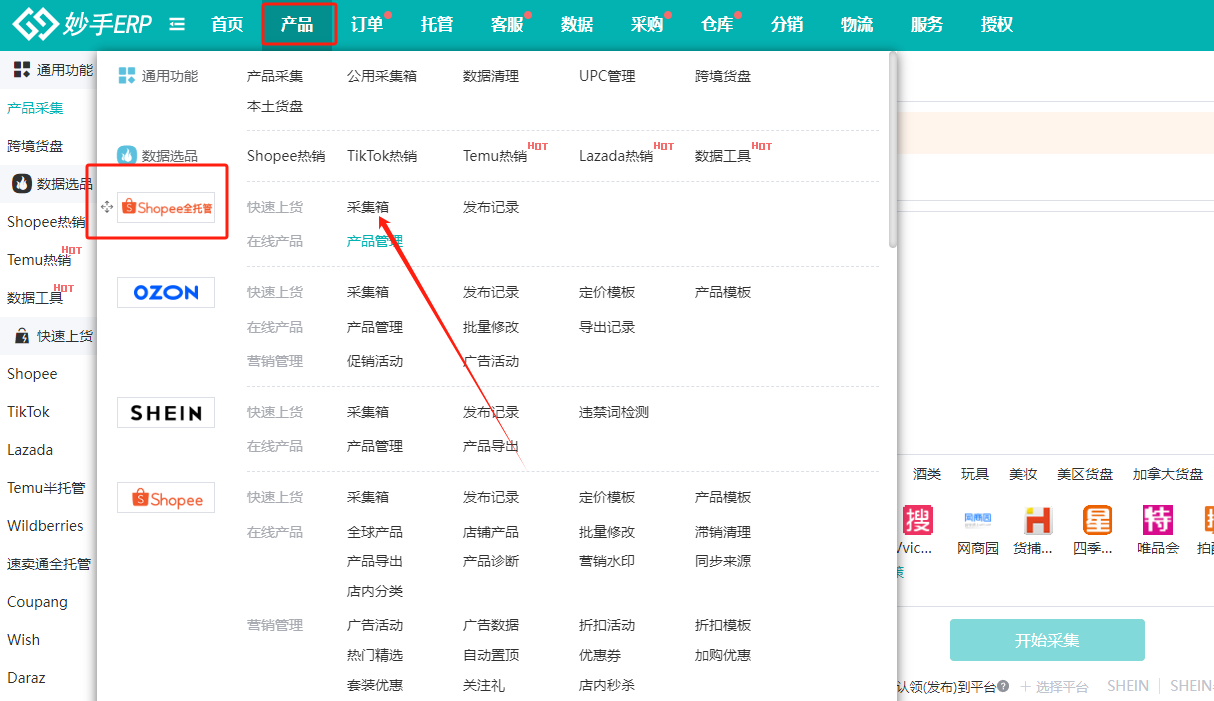Select Wildberries in the left sidebar
1214x701 pixels.
tap(45, 526)
